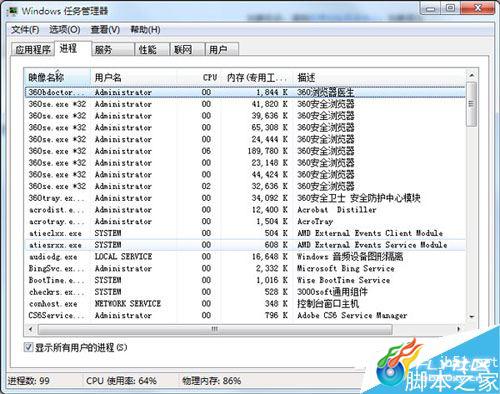Toggle 显示所有用户的进程 checkbox
This screenshot has height=394, width=500.
pos(29,347)
